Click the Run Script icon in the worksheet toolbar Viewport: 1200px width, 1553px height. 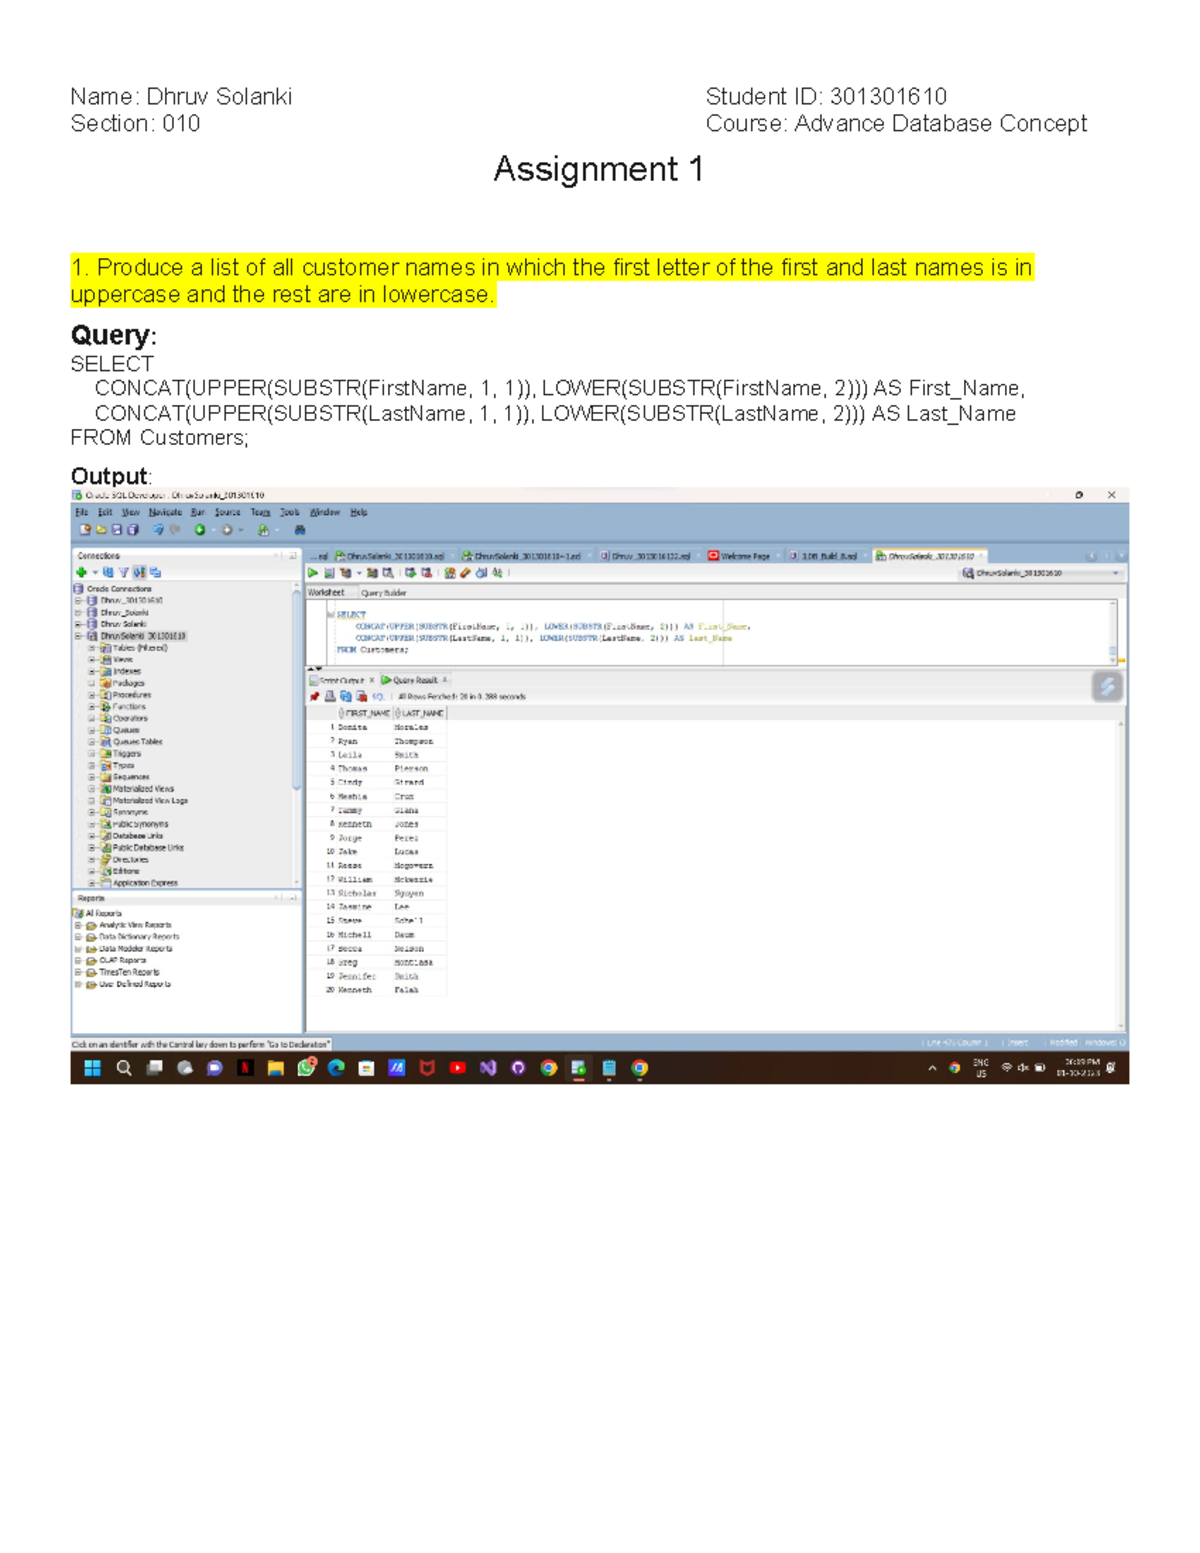pyautogui.click(x=328, y=573)
